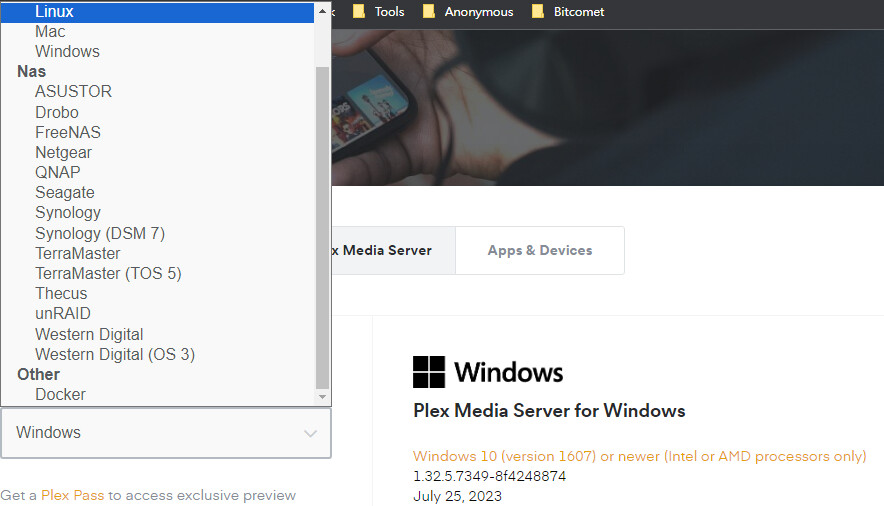Viewport: 884px width, 506px height.
Task: Click scrollbar down arrow in platform list
Action: [x=322, y=397]
